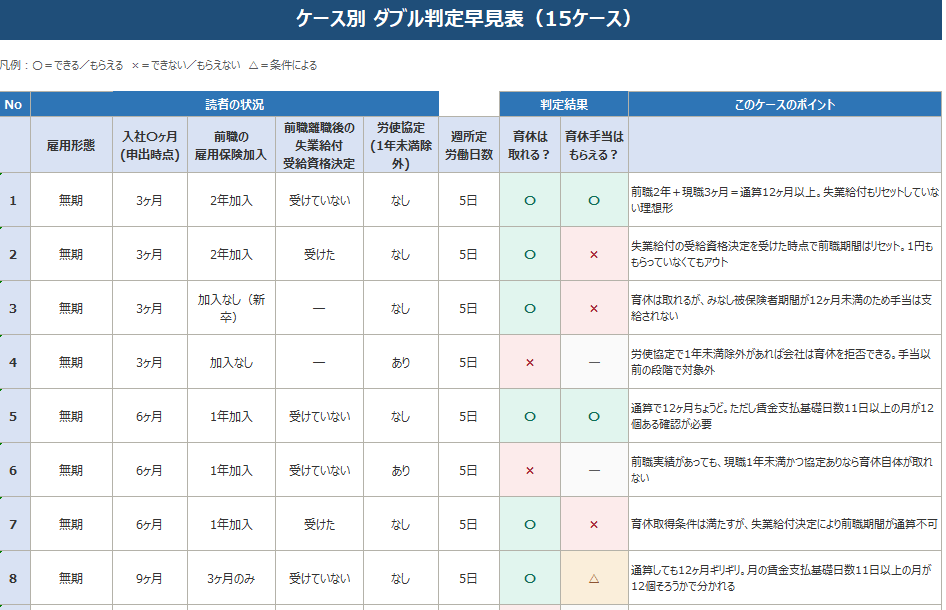Image resolution: width=946 pixels, height=610 pixels.
Task: Click row number 6 cell
Action: coord(13,470)
